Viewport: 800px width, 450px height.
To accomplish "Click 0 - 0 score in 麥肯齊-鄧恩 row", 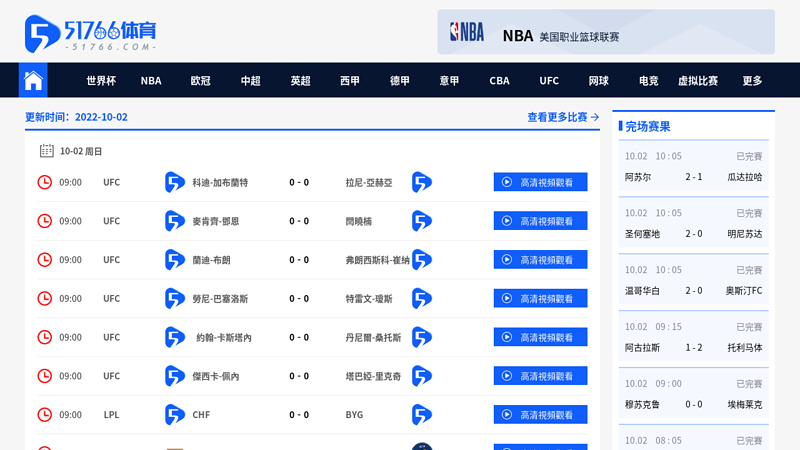I will pos(299,221).
